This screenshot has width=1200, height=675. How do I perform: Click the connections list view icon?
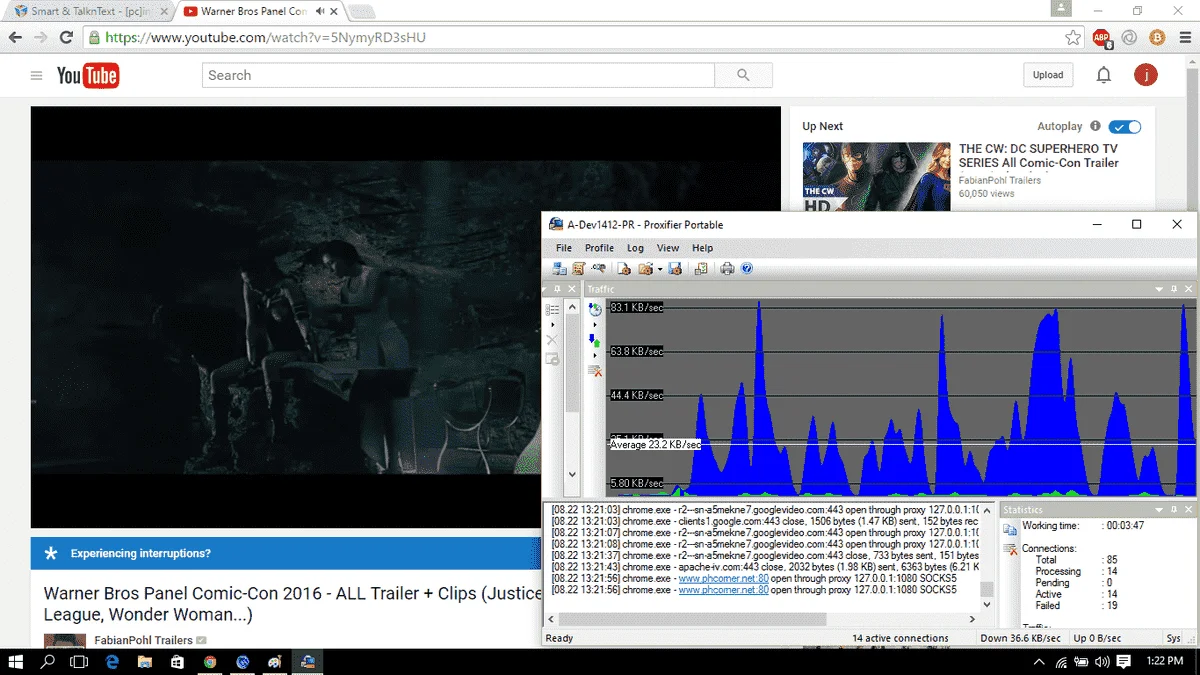coord(552,309)
